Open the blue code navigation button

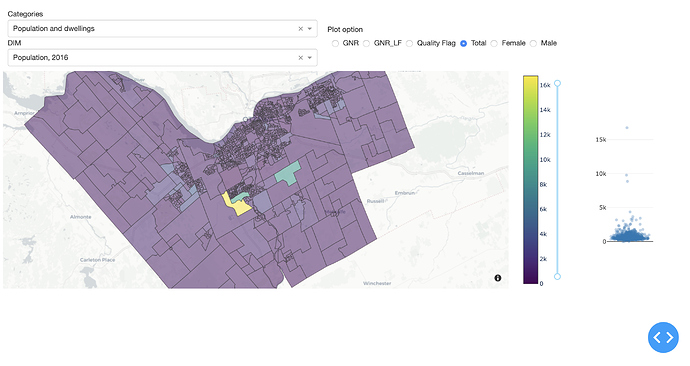(x=663, y=337)
